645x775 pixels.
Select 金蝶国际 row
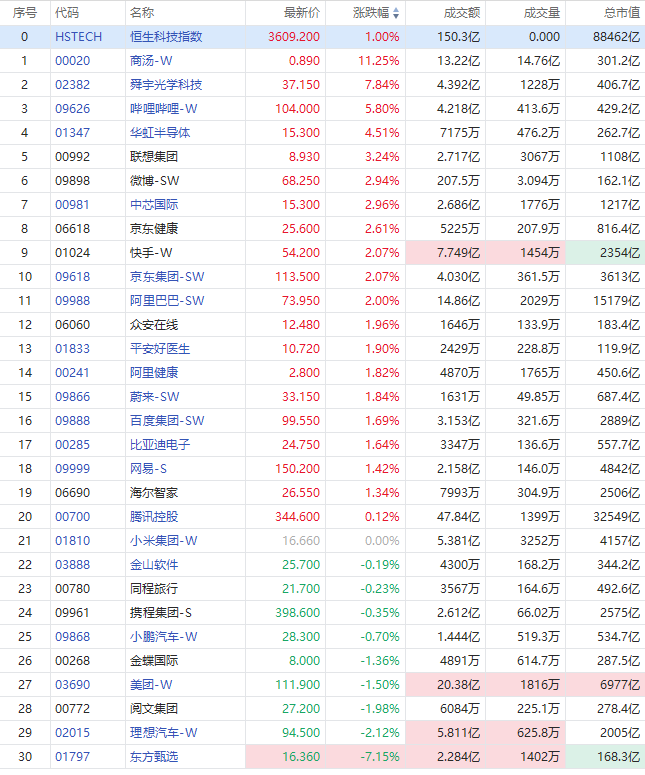[322, 661]
